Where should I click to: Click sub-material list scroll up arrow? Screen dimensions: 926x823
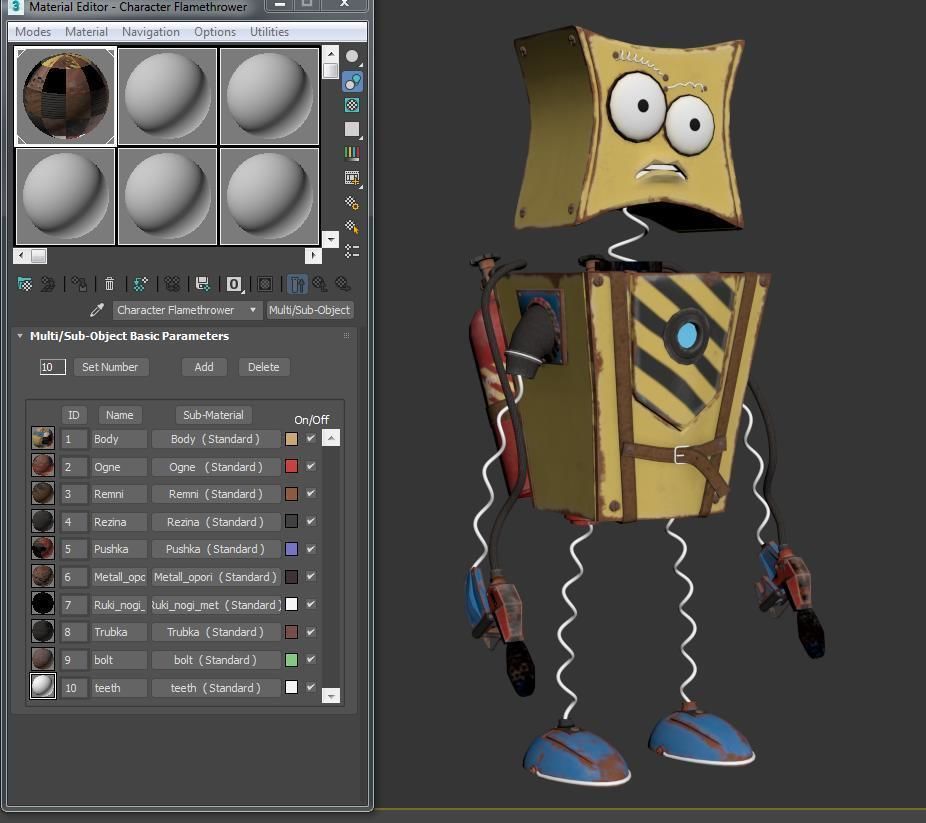coord(331,438)
